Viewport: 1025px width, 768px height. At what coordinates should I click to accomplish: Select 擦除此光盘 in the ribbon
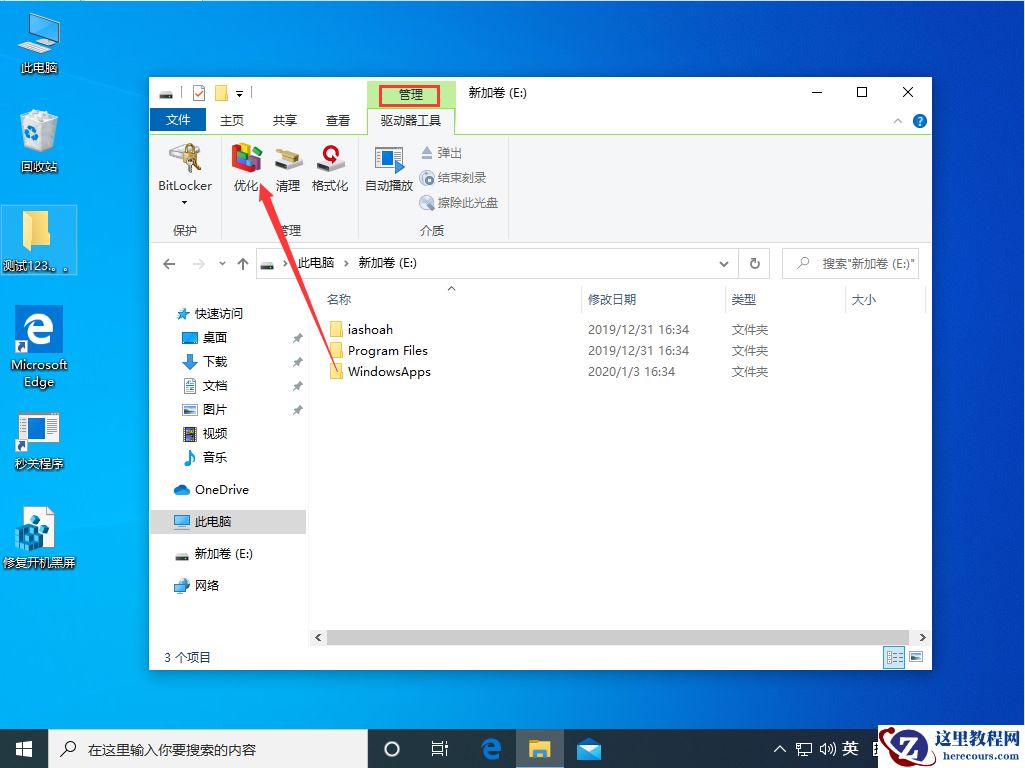pyautogui.click(x=458, y=202)
